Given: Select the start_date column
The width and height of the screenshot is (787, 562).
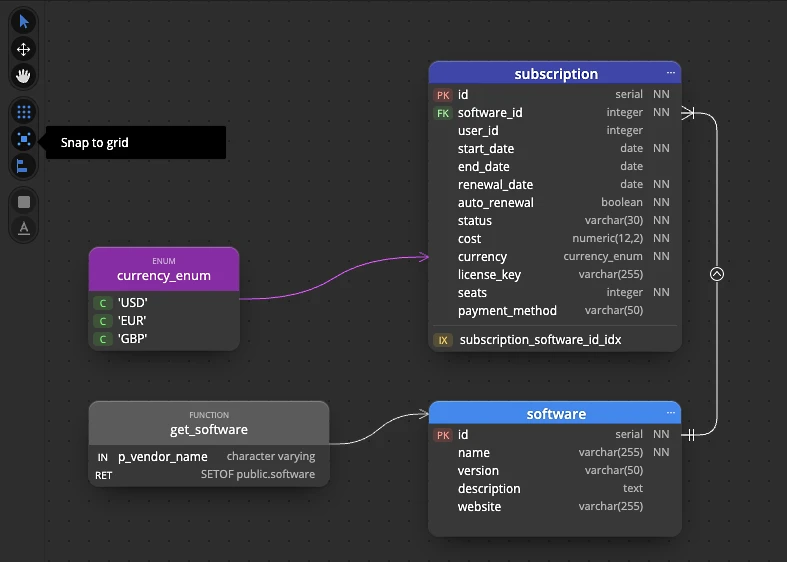Looking at the screenshot, I should click(x=555, y=149).
